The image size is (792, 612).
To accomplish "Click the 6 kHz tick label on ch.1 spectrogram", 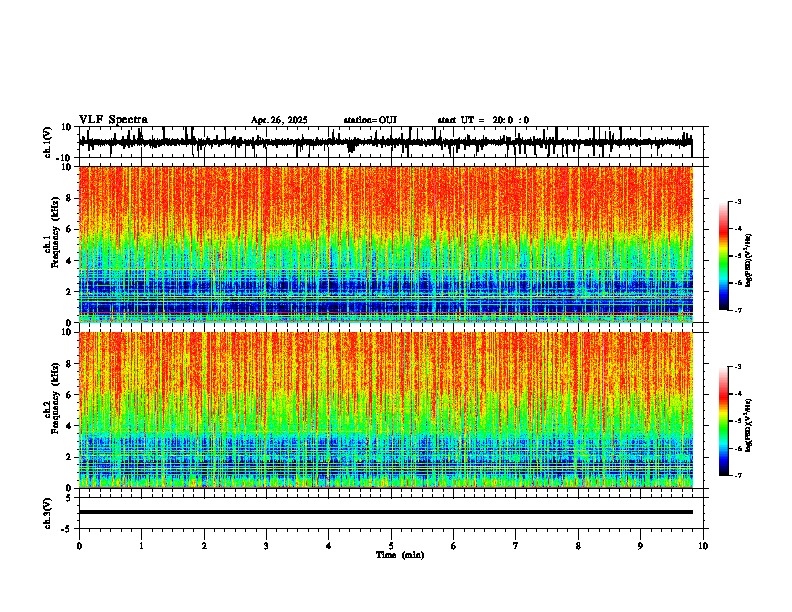I will (70, 229).
